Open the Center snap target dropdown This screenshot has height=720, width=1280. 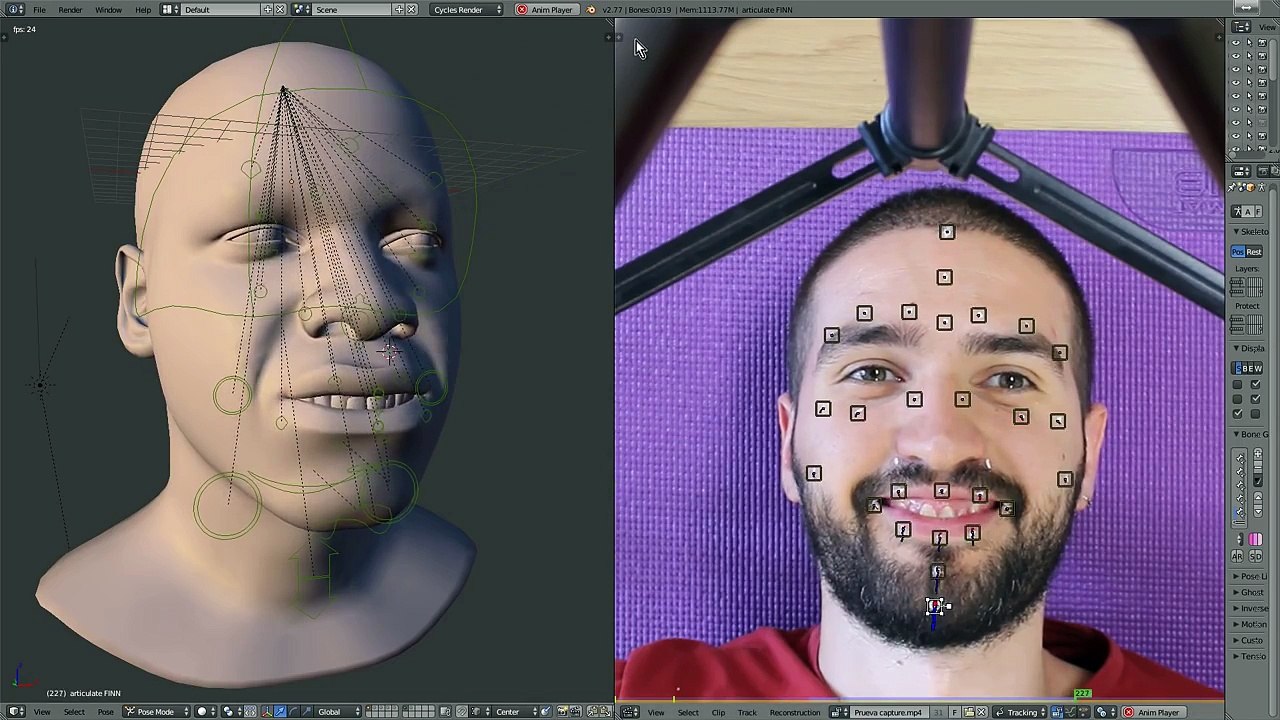pyautogui.click(x=515, y=711)
